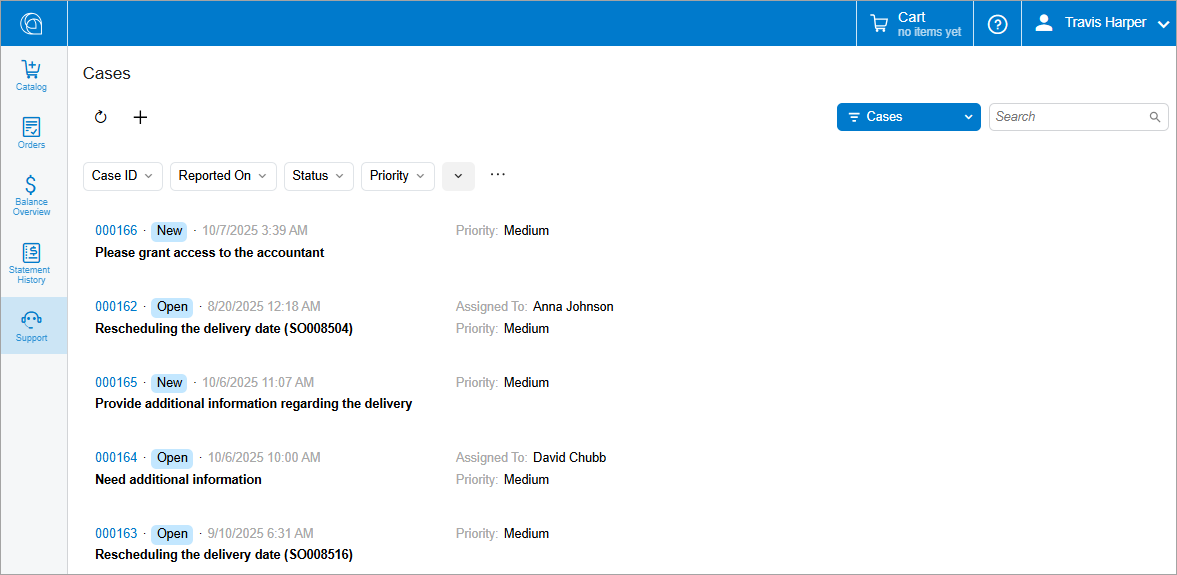Viewport: 1177px width, 575px height.
Task: Click the portal logo icon
Action: pos(32,23)
